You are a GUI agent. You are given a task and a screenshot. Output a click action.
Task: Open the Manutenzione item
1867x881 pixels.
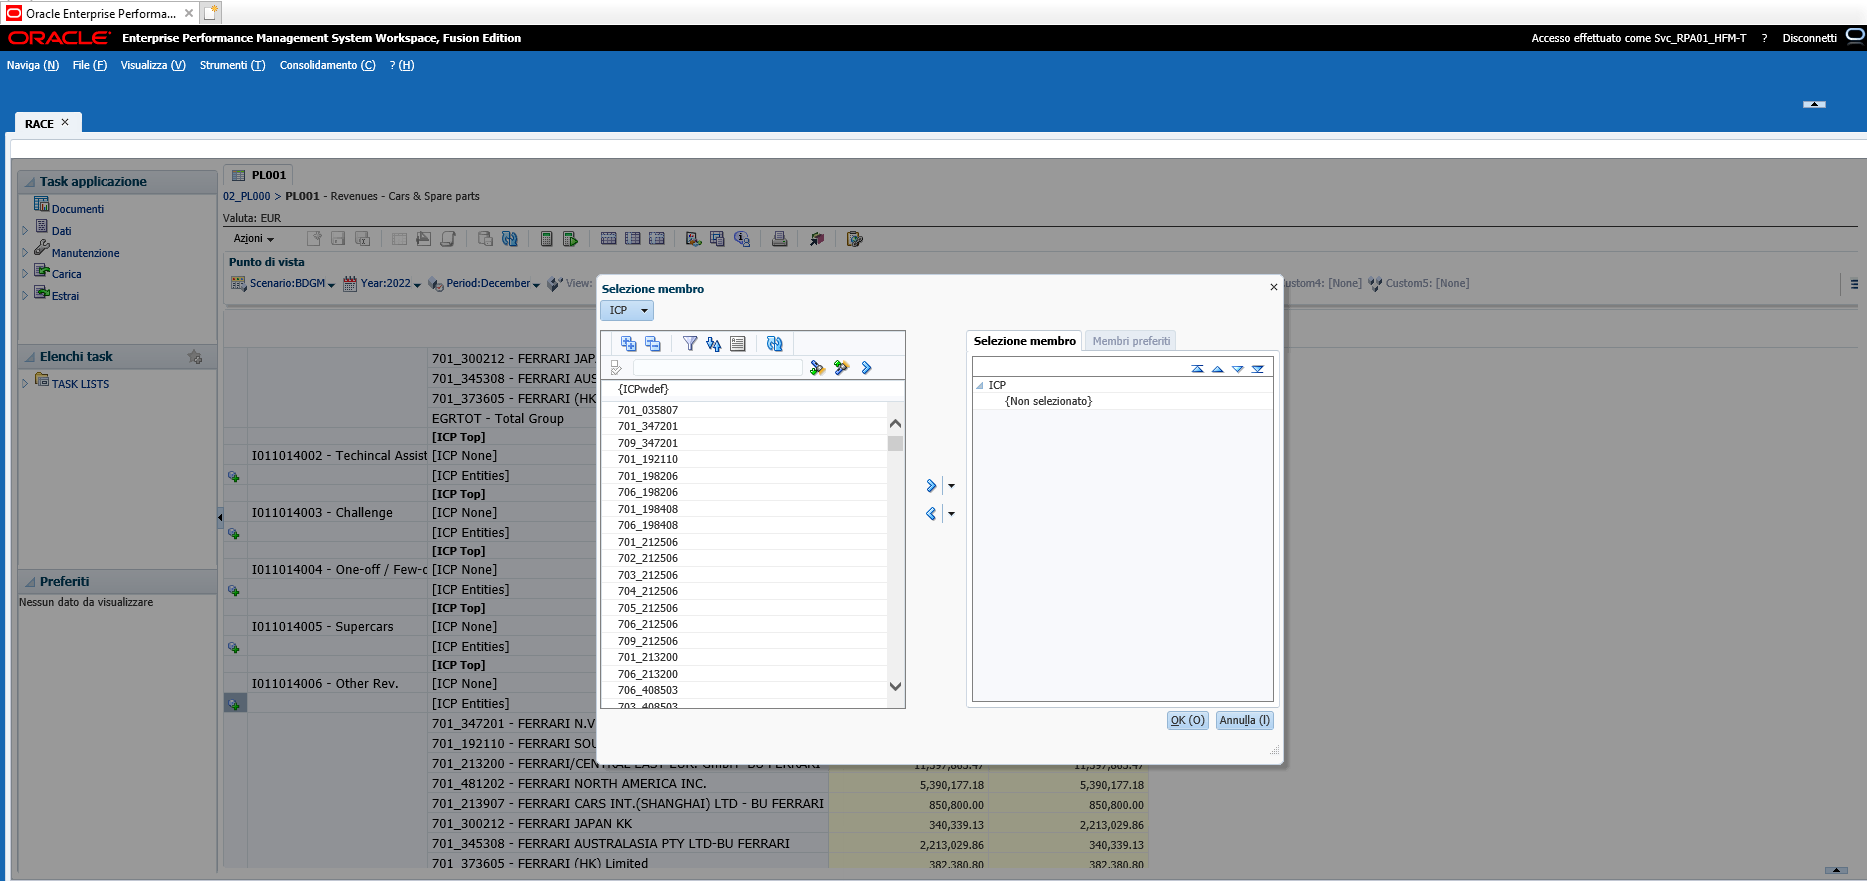click(x=85, y=253)
